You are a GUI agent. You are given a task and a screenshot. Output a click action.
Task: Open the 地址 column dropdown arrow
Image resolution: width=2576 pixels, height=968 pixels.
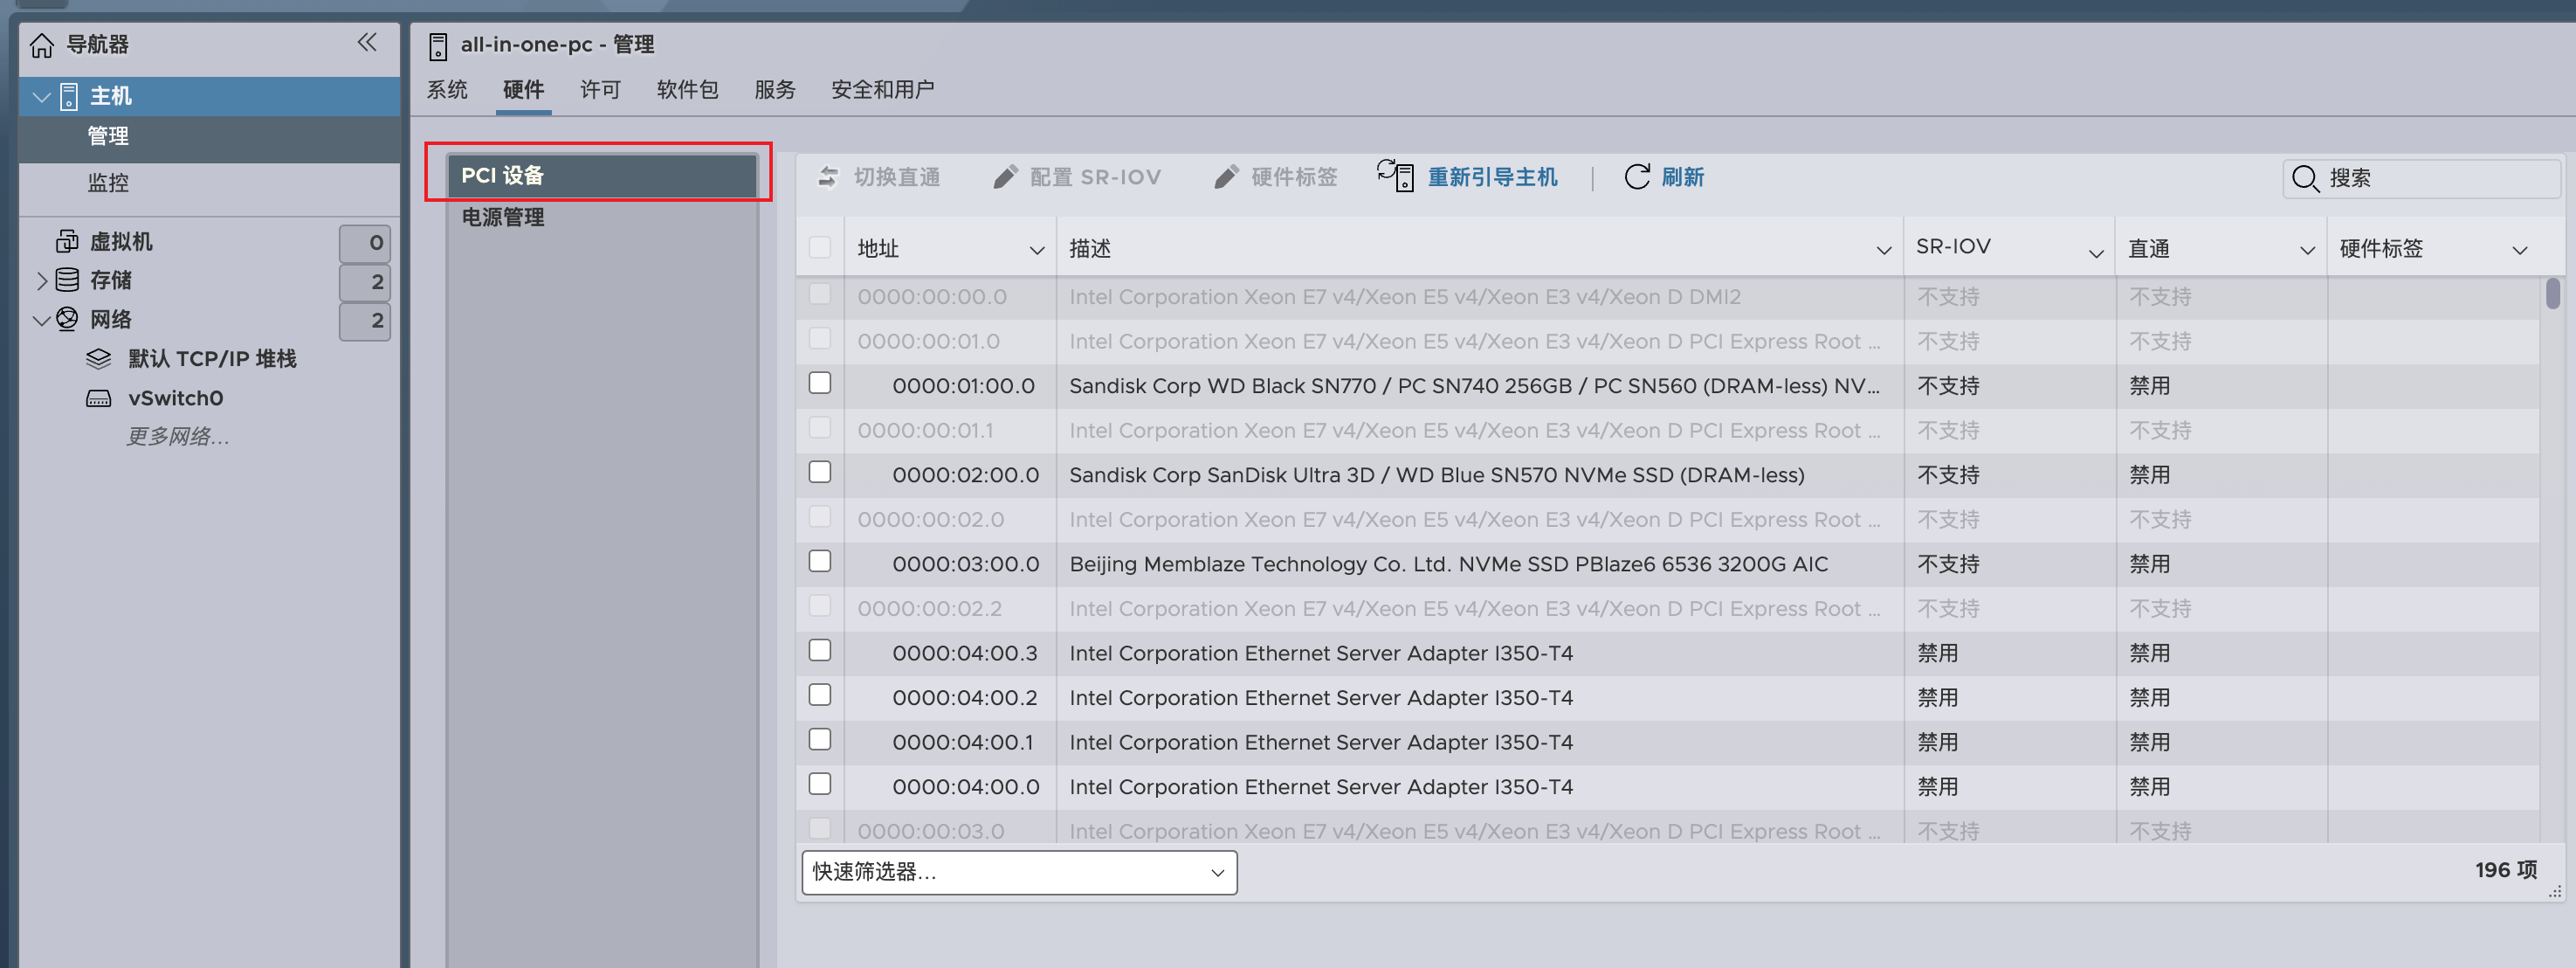tap(1037, 250)
